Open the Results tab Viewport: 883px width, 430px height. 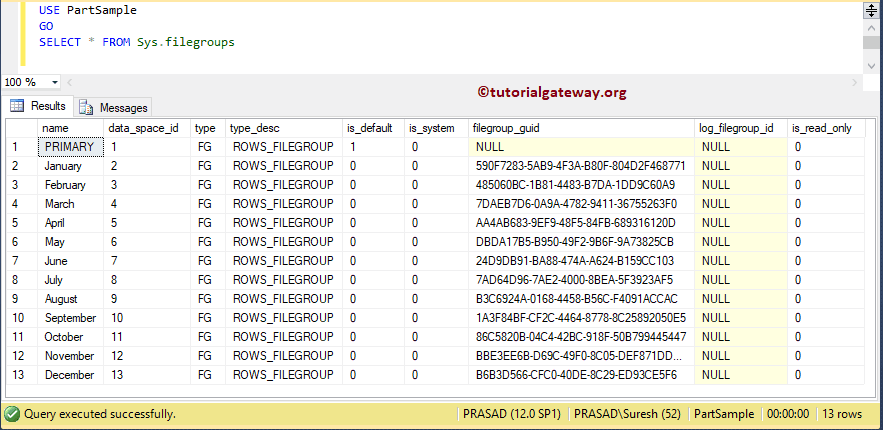tap(38, 106)
